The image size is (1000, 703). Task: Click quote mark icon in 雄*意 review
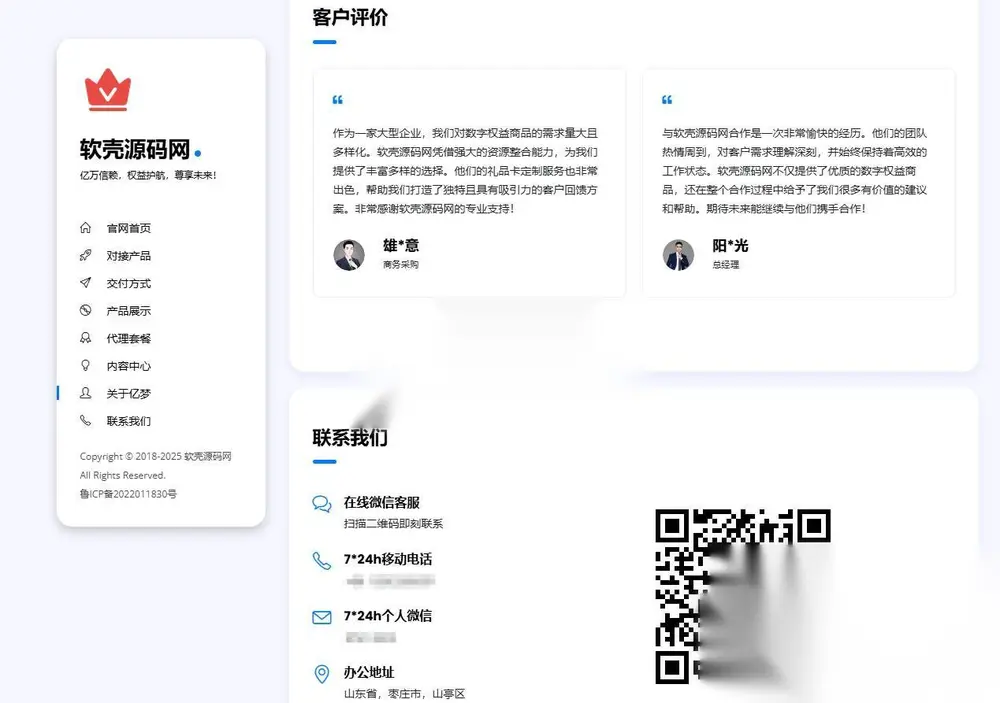[338, 100]
